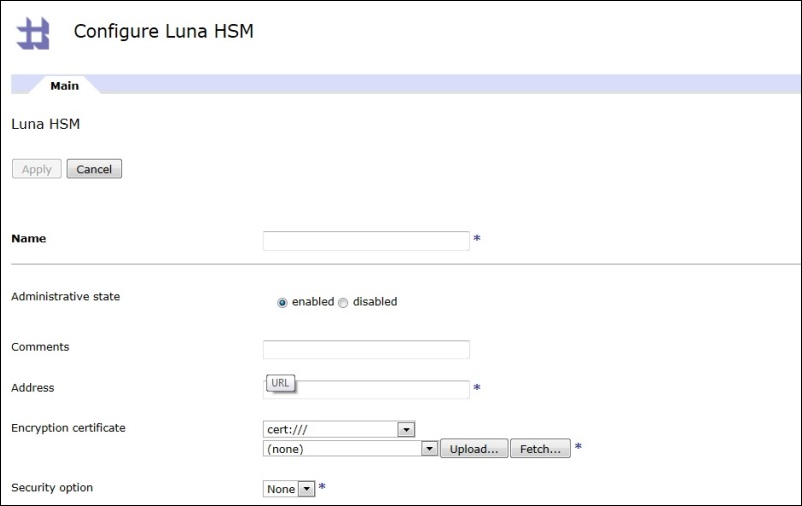Click the Address label
Screen dimensions: 802x506
pyautogui.click(x=33, y=388)
